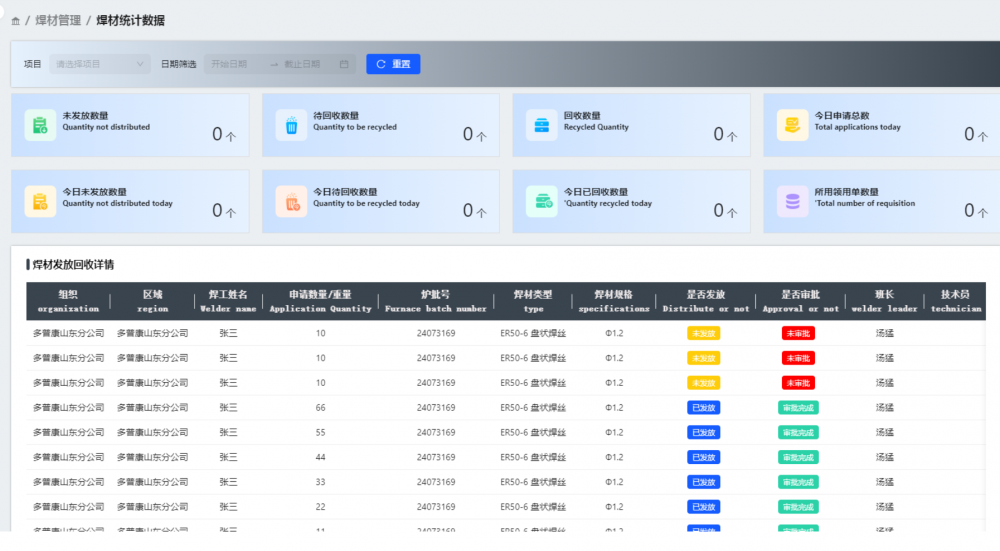The width and height of the screenshot is (1000, 551).
Task: Click the 截止日期 end date field
Action: pos(303,64)
